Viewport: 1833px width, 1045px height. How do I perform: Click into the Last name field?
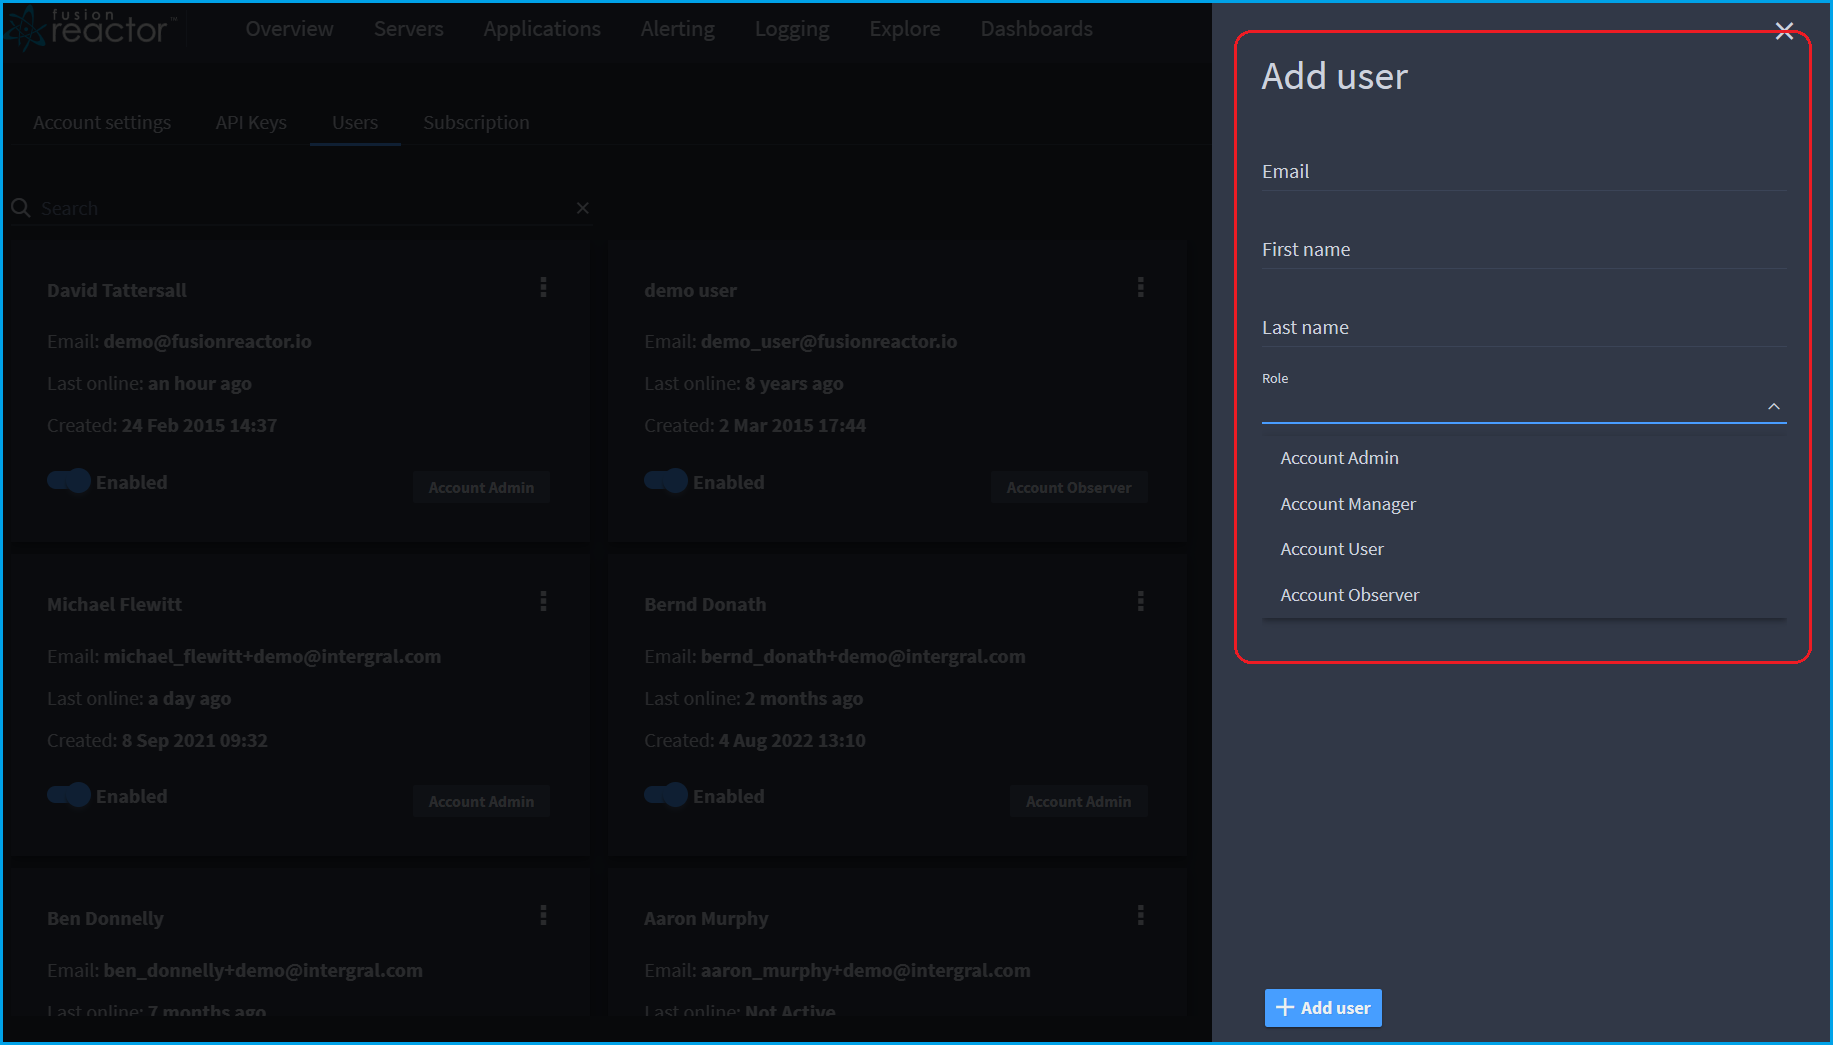1523,328
